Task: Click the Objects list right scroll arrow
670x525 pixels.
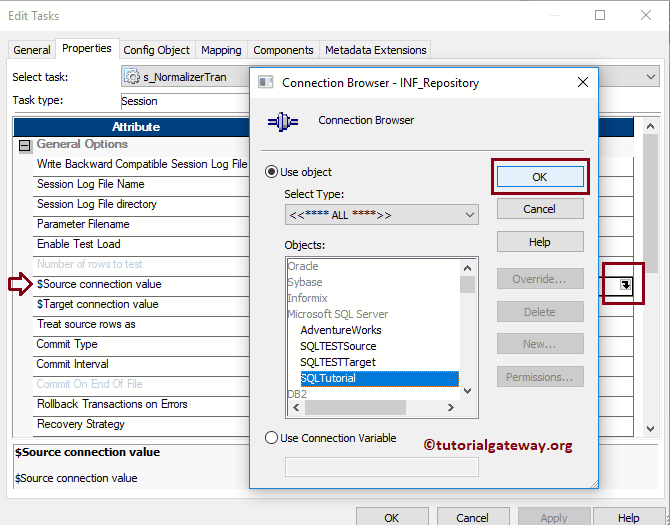Action: pyautogui.click(x=450, y=408)
